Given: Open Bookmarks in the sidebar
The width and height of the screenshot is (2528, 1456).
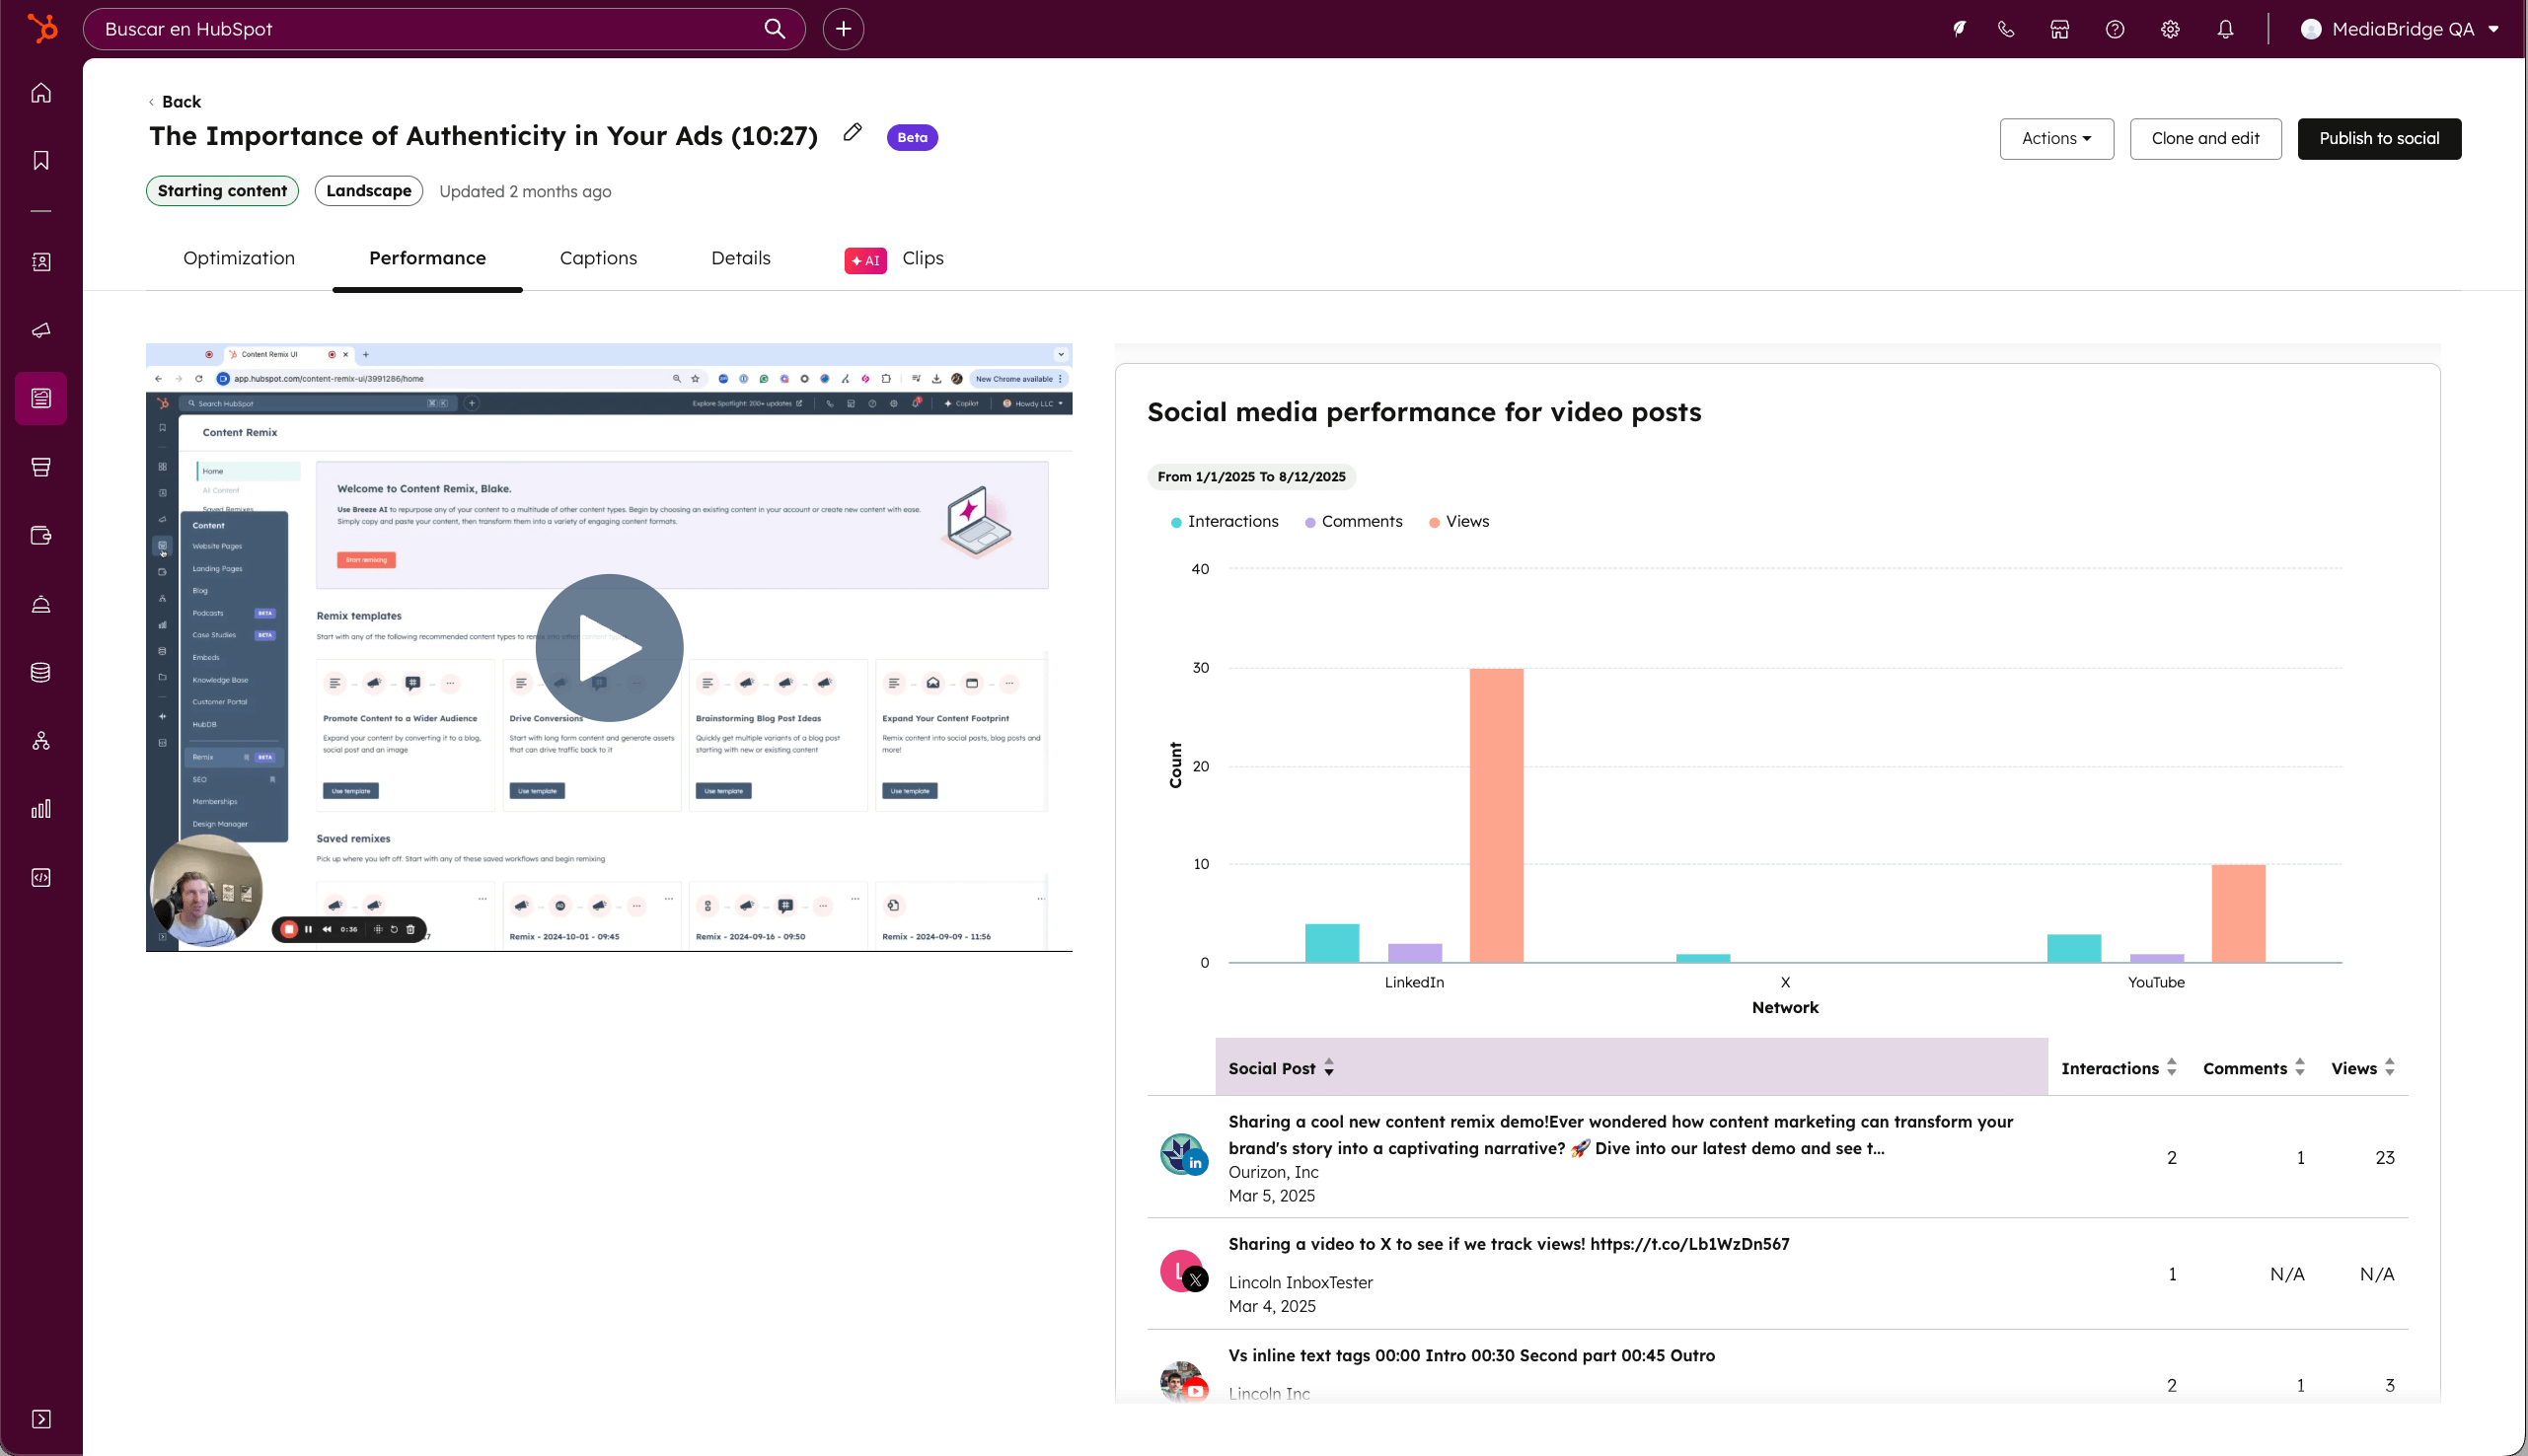Looking at the screenshot, I should pos(41,160).
